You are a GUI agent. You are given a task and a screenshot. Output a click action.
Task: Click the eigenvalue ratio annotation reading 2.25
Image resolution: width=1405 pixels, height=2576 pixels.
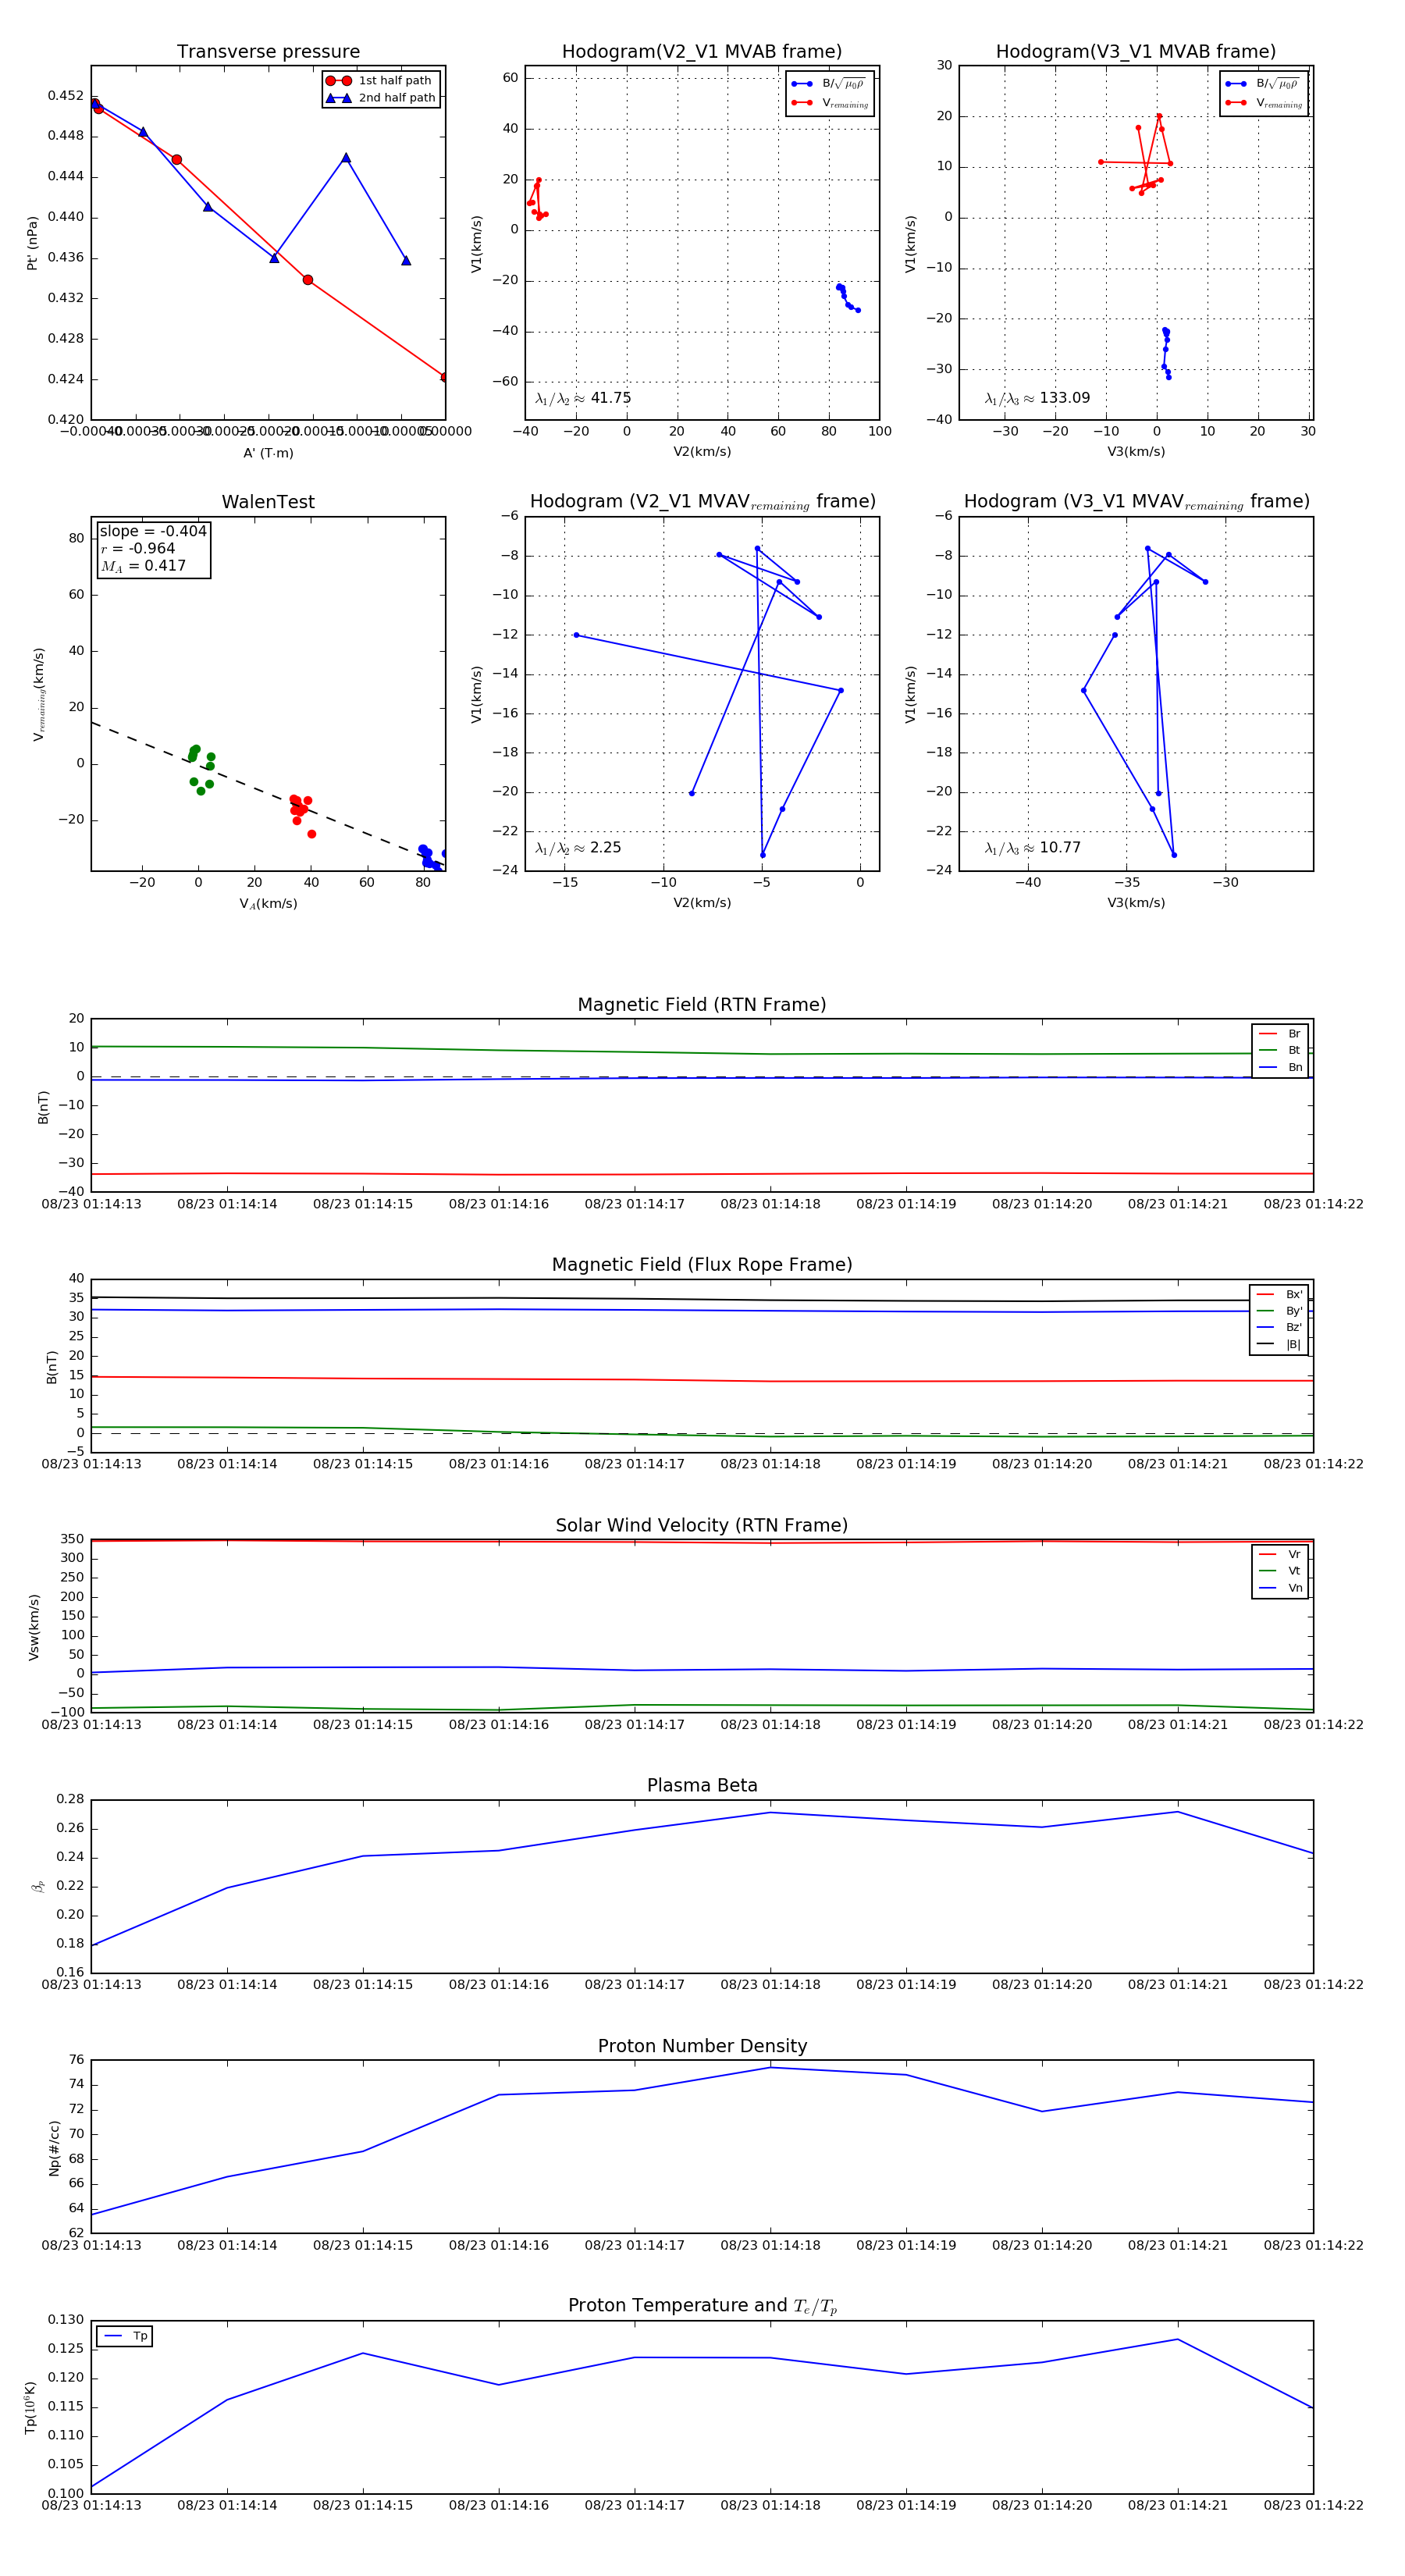(578, 848)
